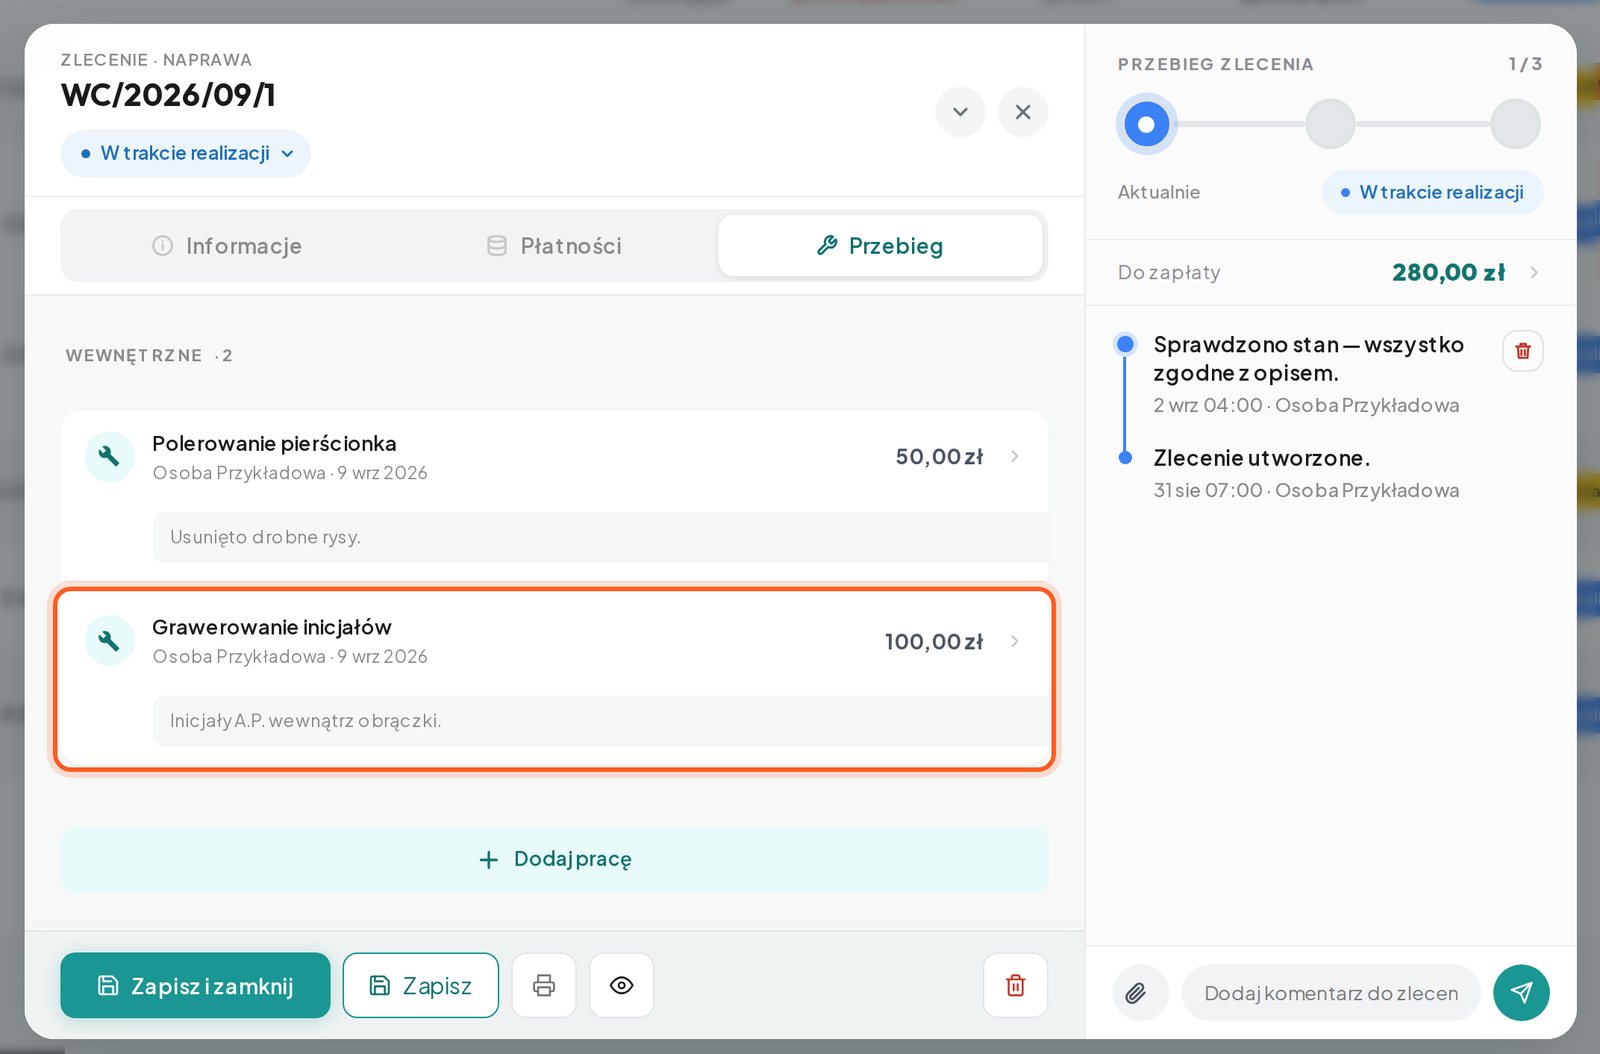Click order number WC/2026/09/1

(168, 95)
